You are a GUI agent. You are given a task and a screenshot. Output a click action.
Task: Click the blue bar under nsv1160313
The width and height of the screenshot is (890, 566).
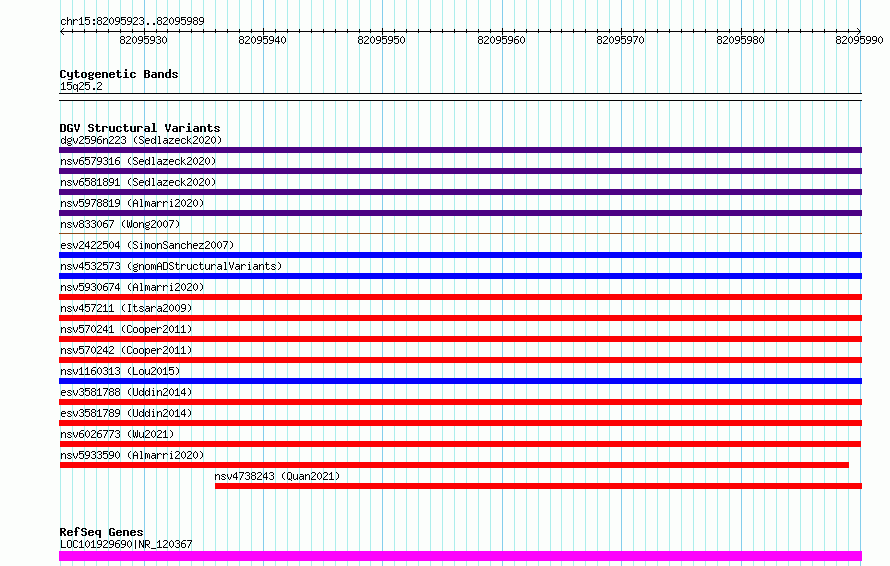[x=460, y=381]
